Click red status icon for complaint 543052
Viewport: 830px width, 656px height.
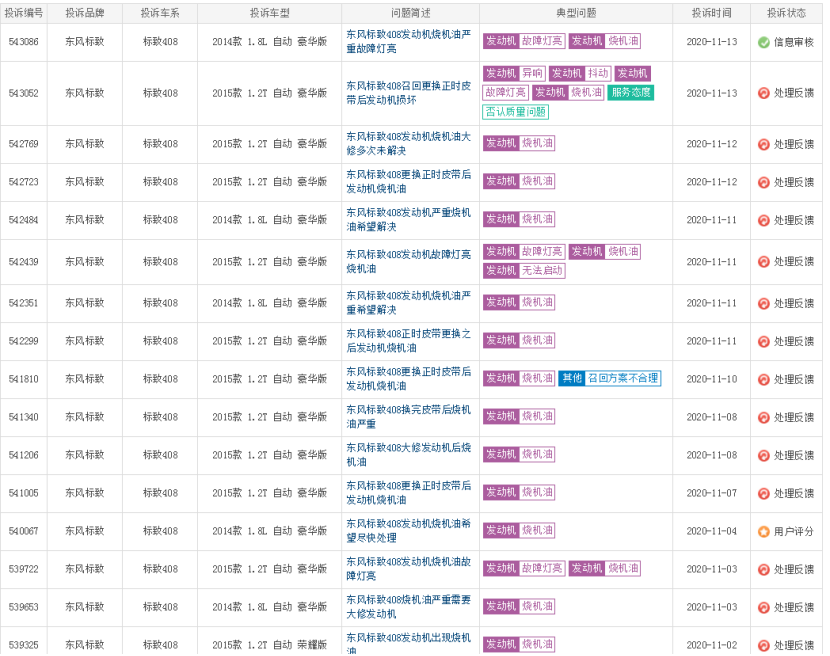click(763, 93)
